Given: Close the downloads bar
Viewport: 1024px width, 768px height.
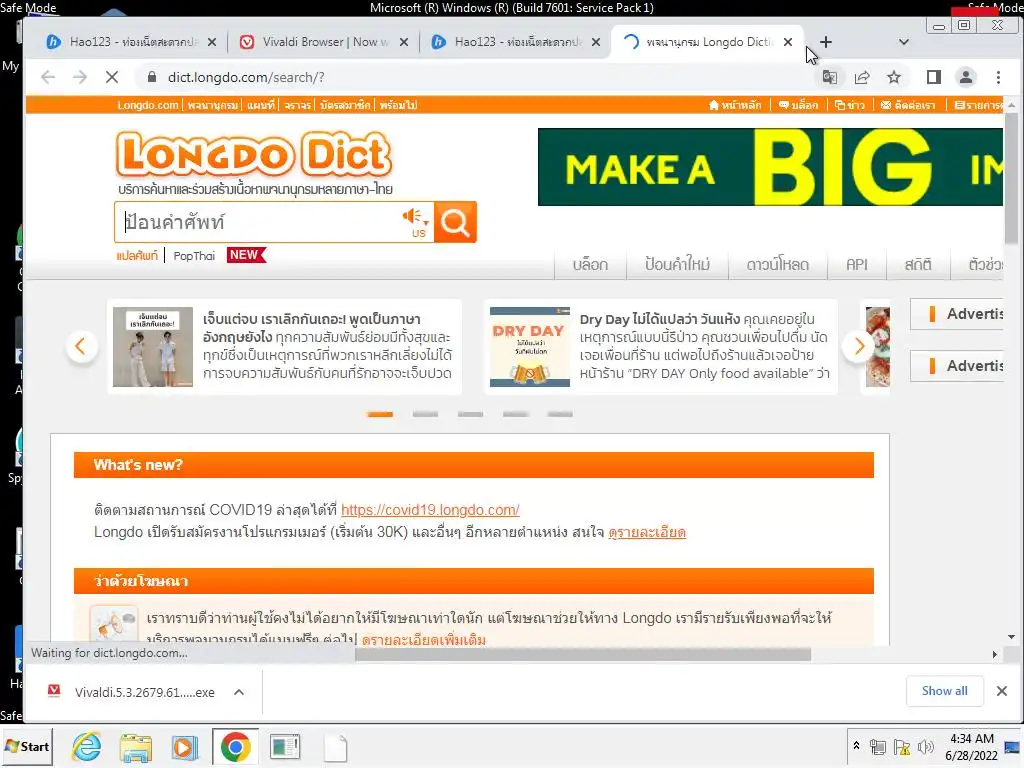Looking at the screenshot, I should coord(1002,691).
